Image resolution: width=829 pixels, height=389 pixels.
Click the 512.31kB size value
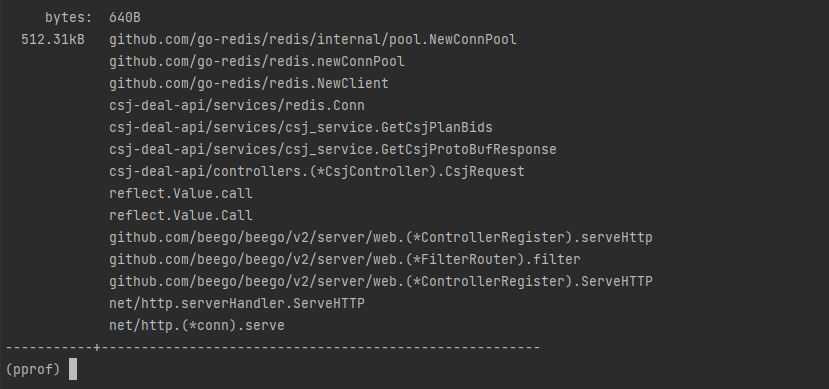[x=53, y=40]
